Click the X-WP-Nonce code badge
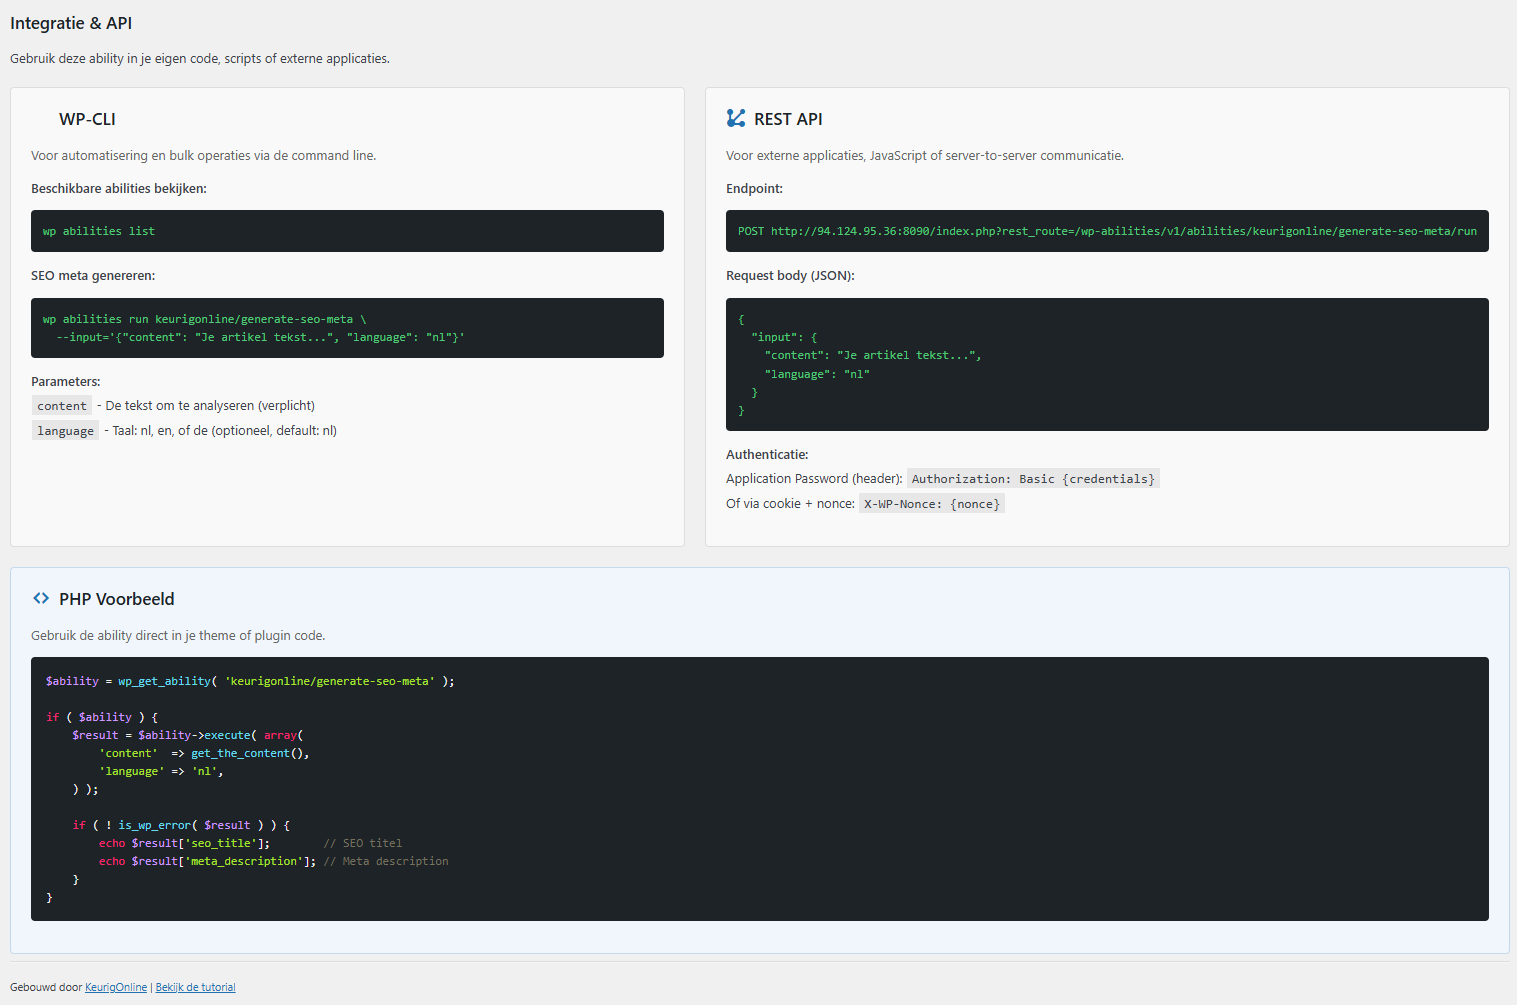Viewport: 1517px width, 1005px height. click(x=931, y=503)
